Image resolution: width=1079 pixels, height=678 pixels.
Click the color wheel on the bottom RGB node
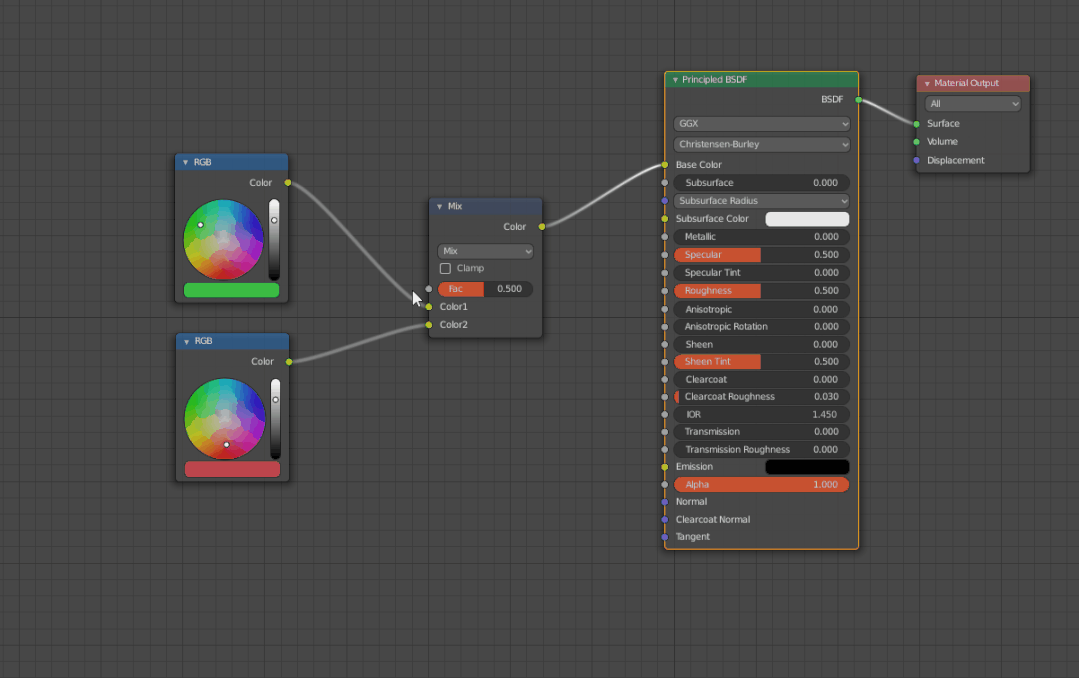225,419
